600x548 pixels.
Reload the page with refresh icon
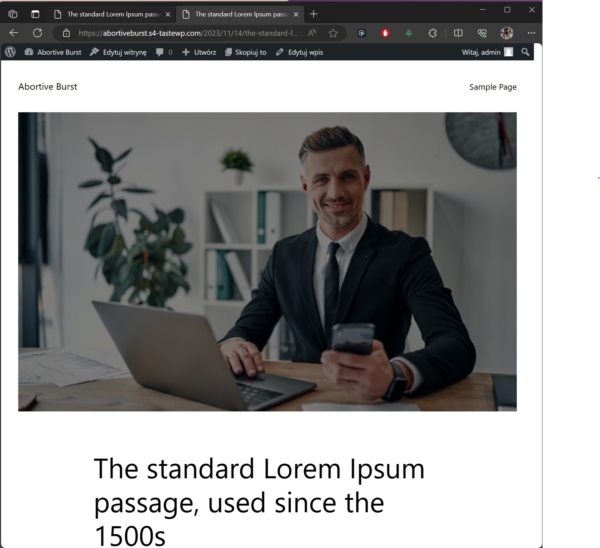coord(37,33)
